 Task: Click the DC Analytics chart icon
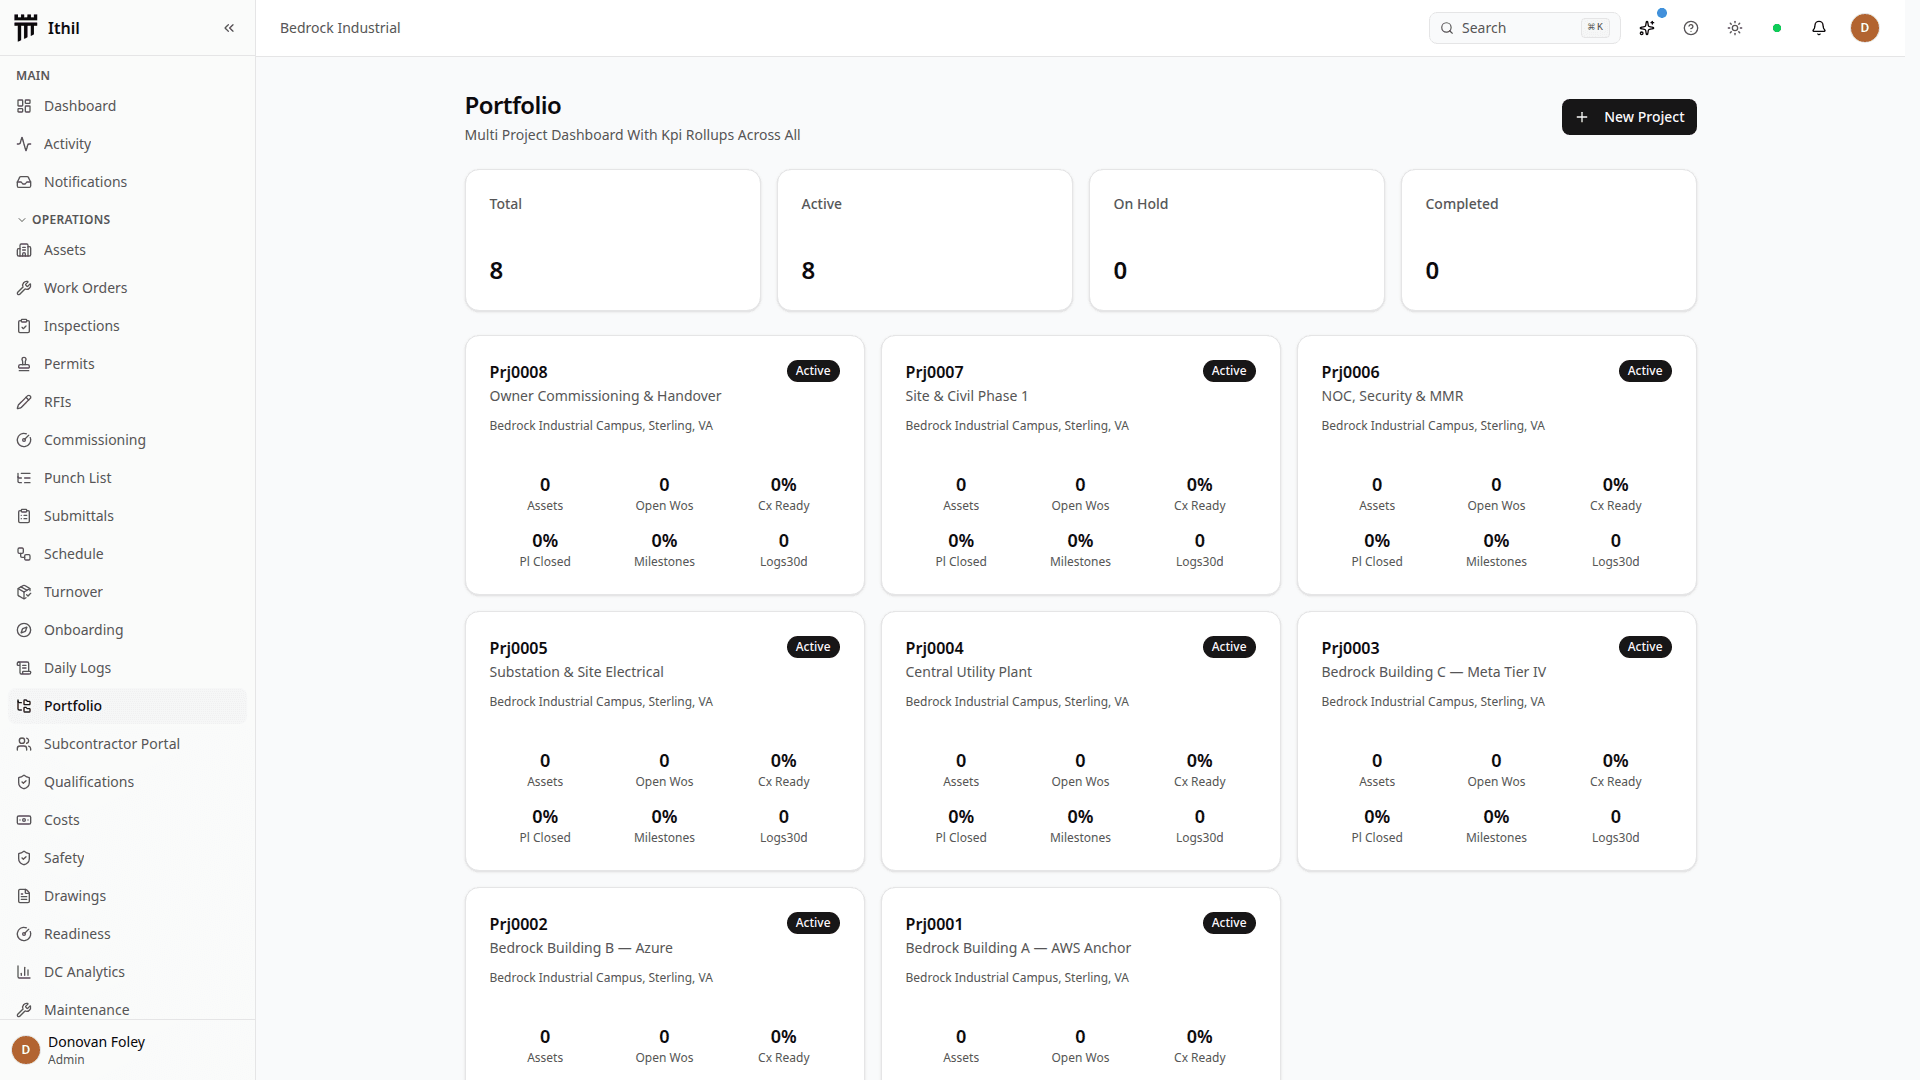point(24,972)
